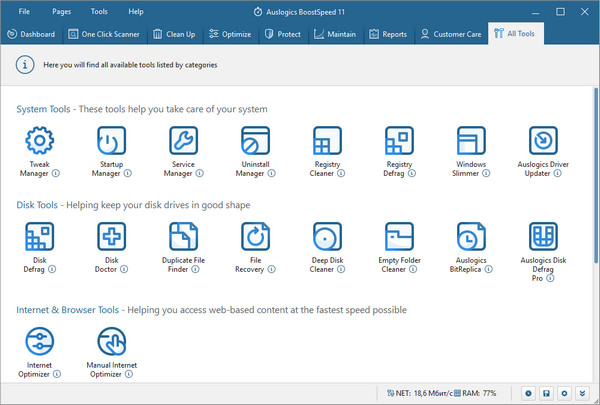Open the File menu
The width and height of the screenshot is (600, 405).
[24, 10]
